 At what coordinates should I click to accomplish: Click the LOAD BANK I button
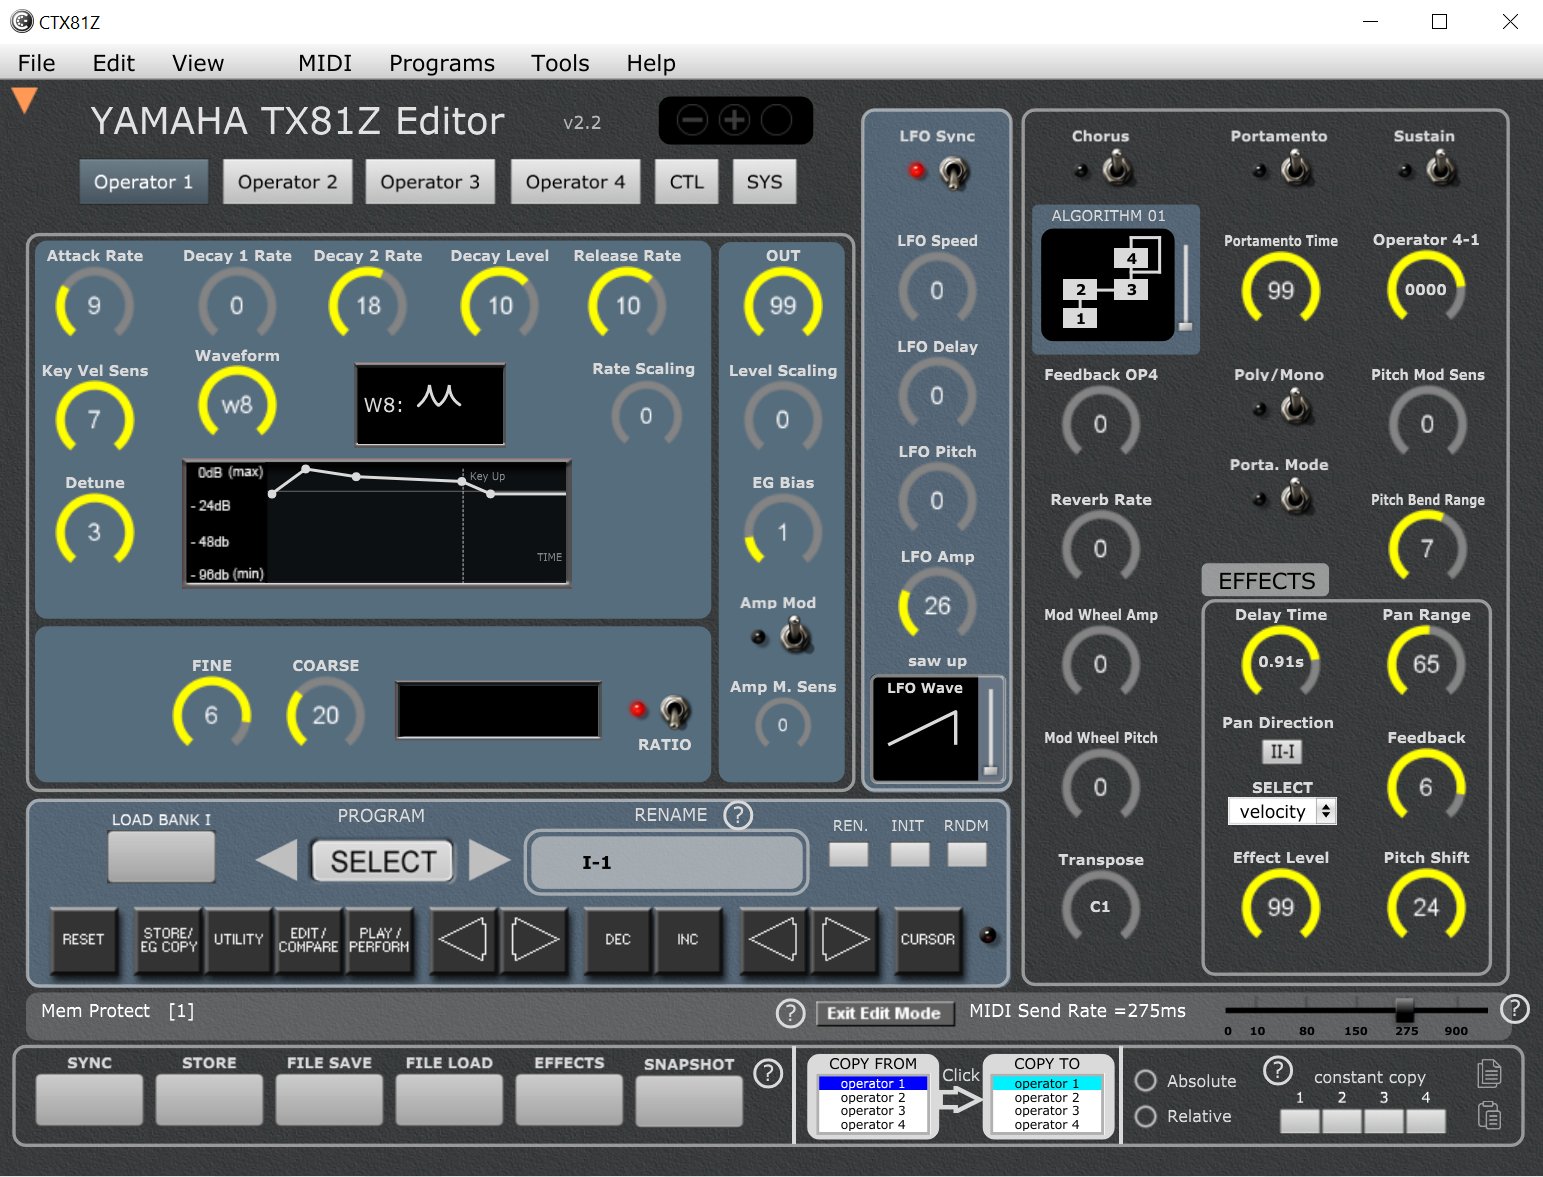click(161, 857)
